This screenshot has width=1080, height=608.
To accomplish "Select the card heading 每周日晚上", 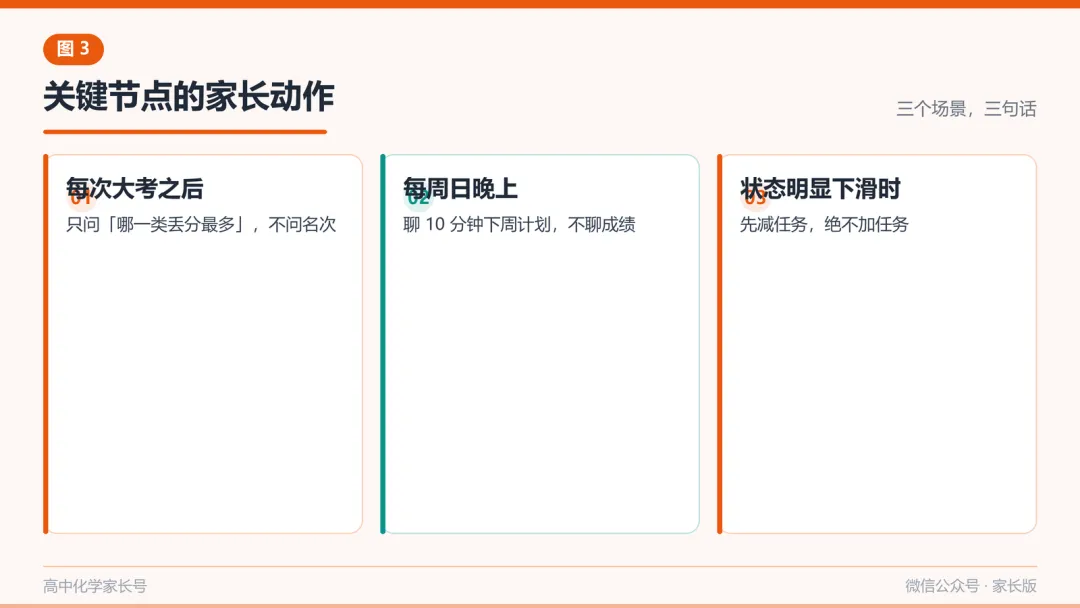I will (x=460, y=189).
